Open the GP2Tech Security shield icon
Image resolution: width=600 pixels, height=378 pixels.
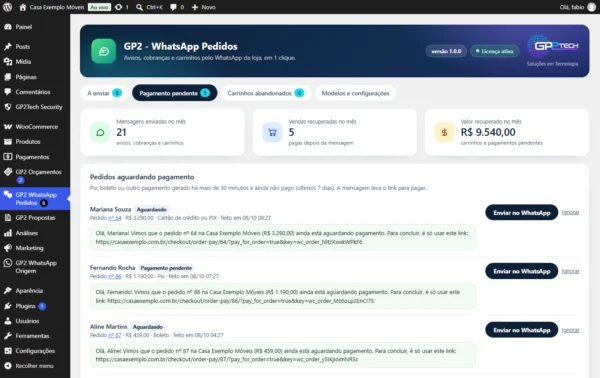click(x=8, y=107)
